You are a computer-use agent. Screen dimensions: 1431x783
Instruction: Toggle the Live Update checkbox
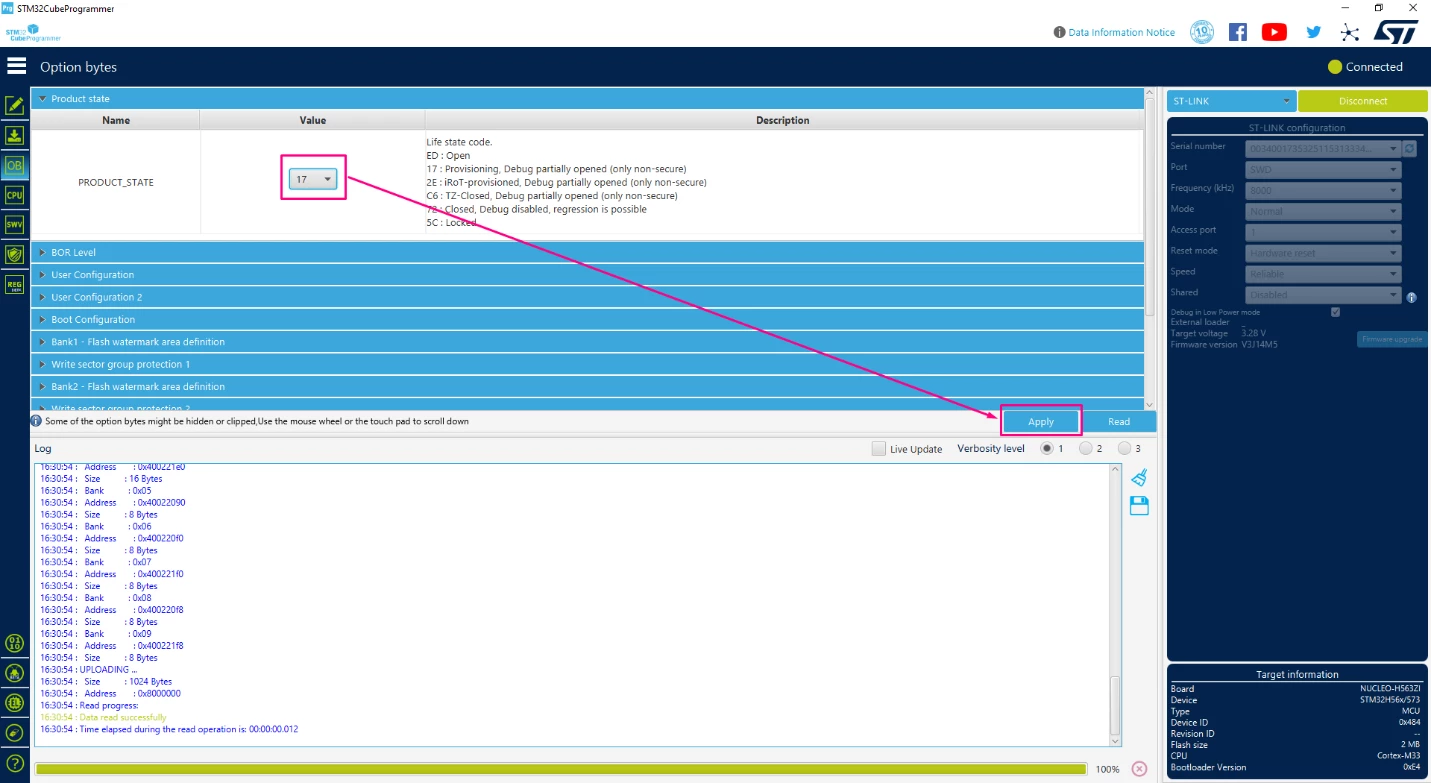[879, 449]
